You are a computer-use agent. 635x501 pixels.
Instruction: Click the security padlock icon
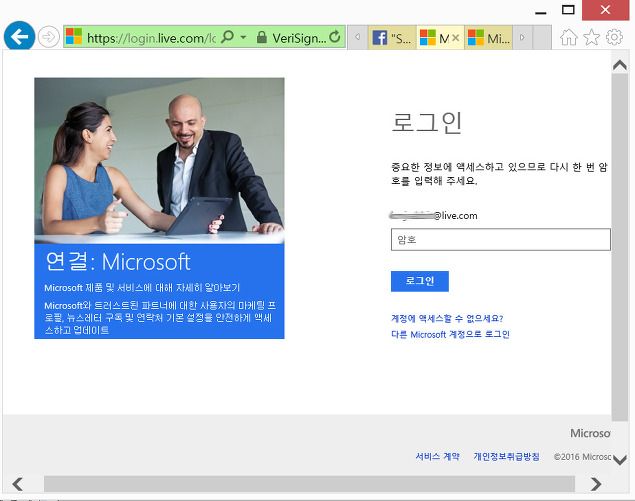(x=262, y=37)
